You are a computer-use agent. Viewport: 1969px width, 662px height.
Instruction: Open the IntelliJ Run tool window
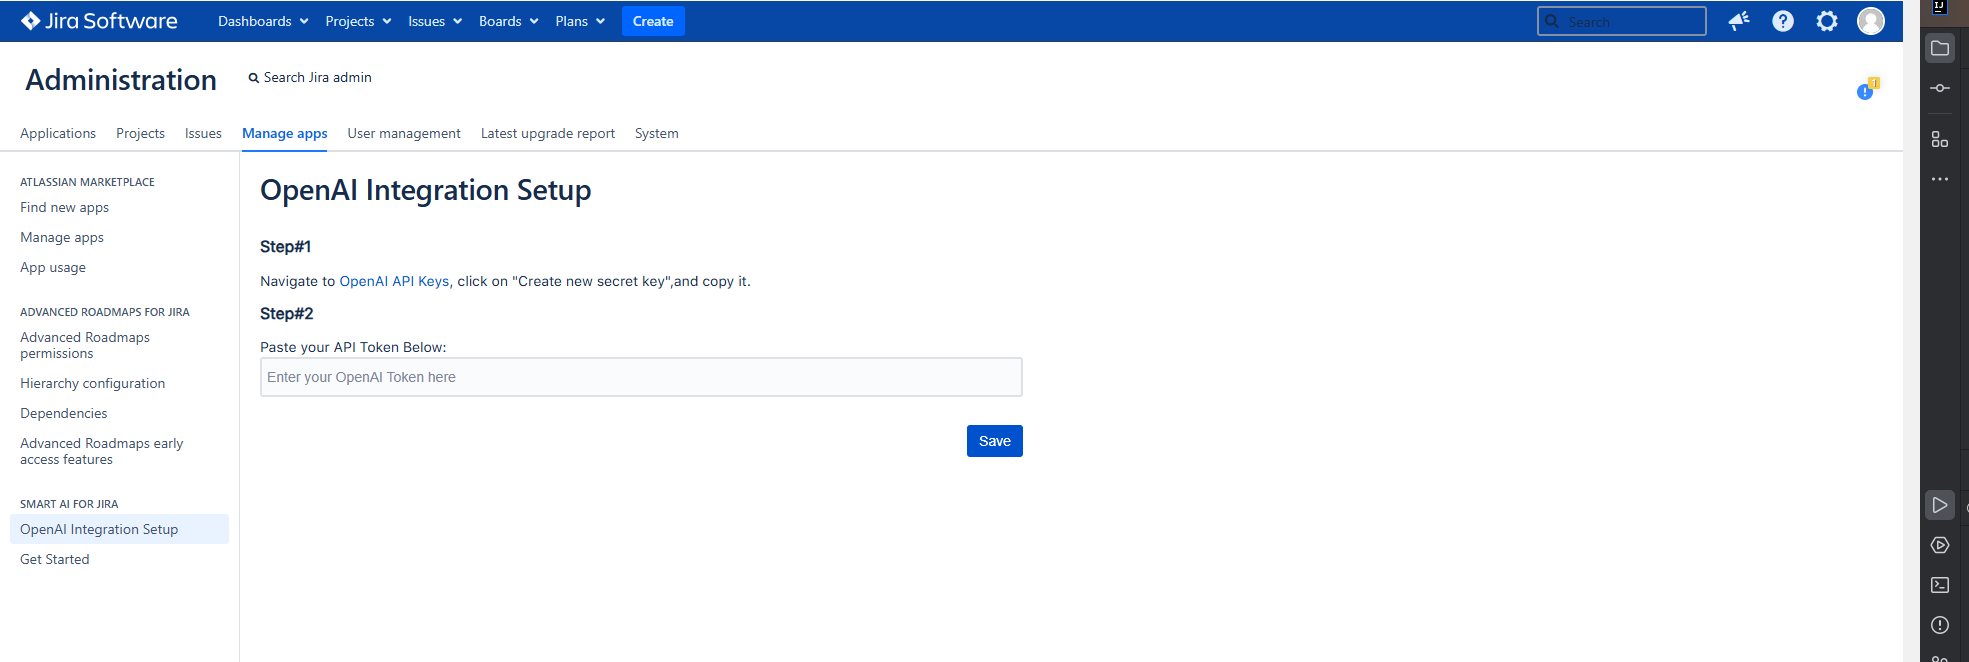pyautogui.click(x=1940, y=505)
